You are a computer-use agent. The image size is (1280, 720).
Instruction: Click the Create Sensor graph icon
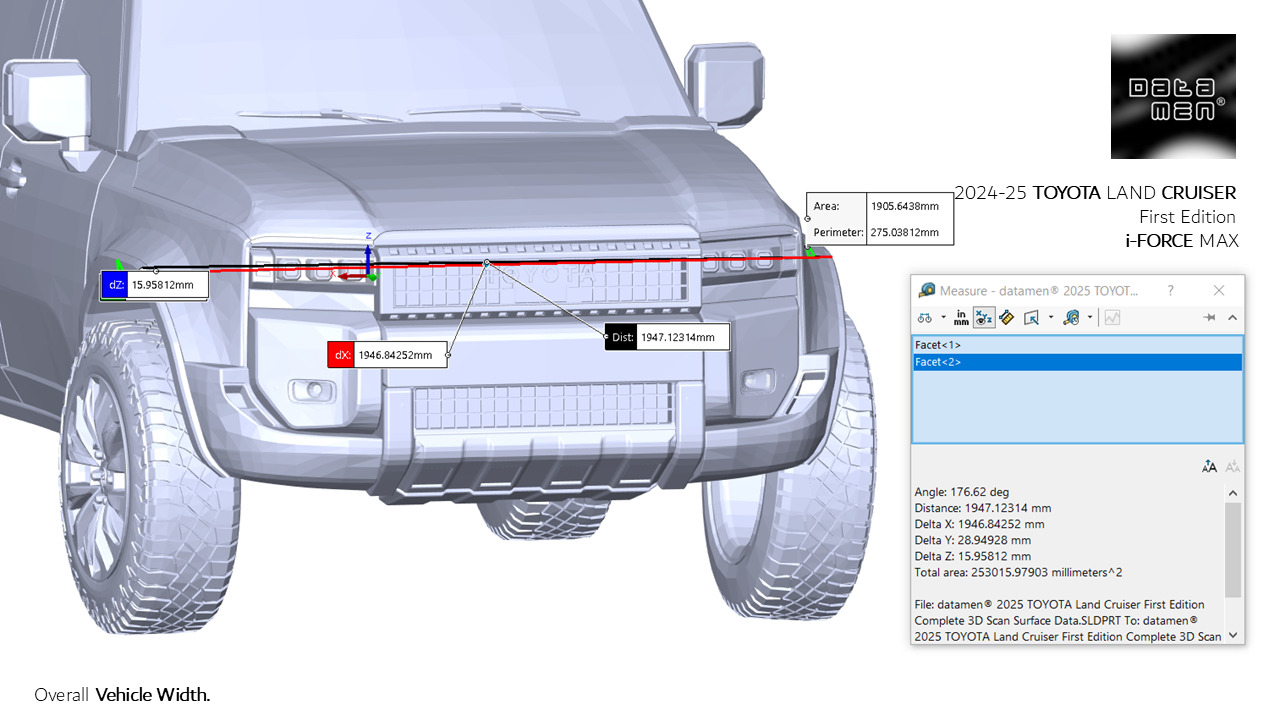1112,317
